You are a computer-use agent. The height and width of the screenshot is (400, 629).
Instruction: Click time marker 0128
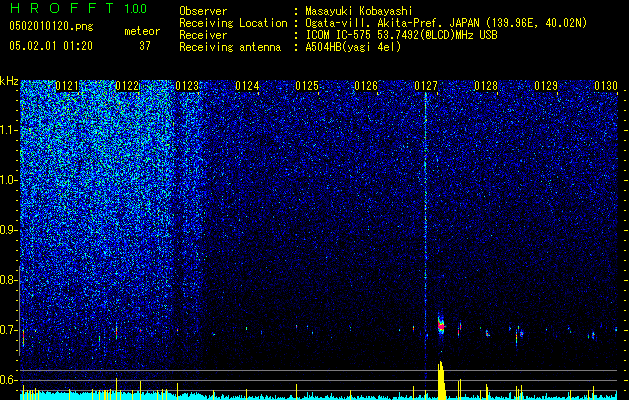(486, 86)
